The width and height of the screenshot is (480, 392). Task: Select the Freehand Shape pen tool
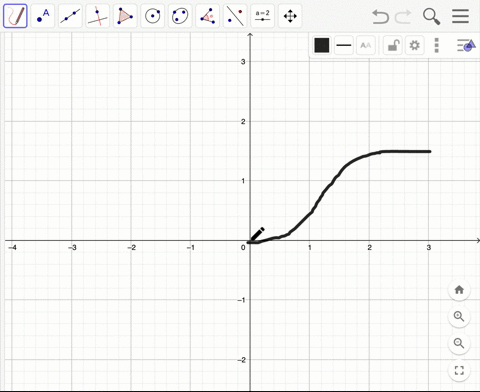tap(15, 16)
